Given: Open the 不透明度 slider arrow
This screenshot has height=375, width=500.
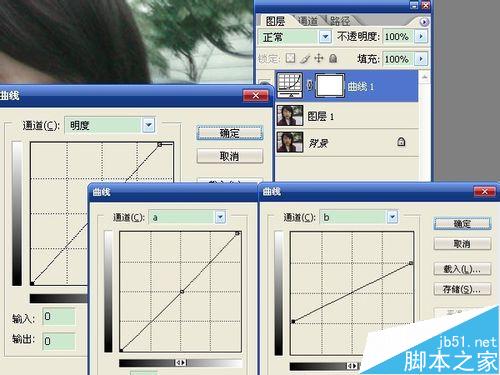Looking at the screenshot, I should (x=421, y=36).
